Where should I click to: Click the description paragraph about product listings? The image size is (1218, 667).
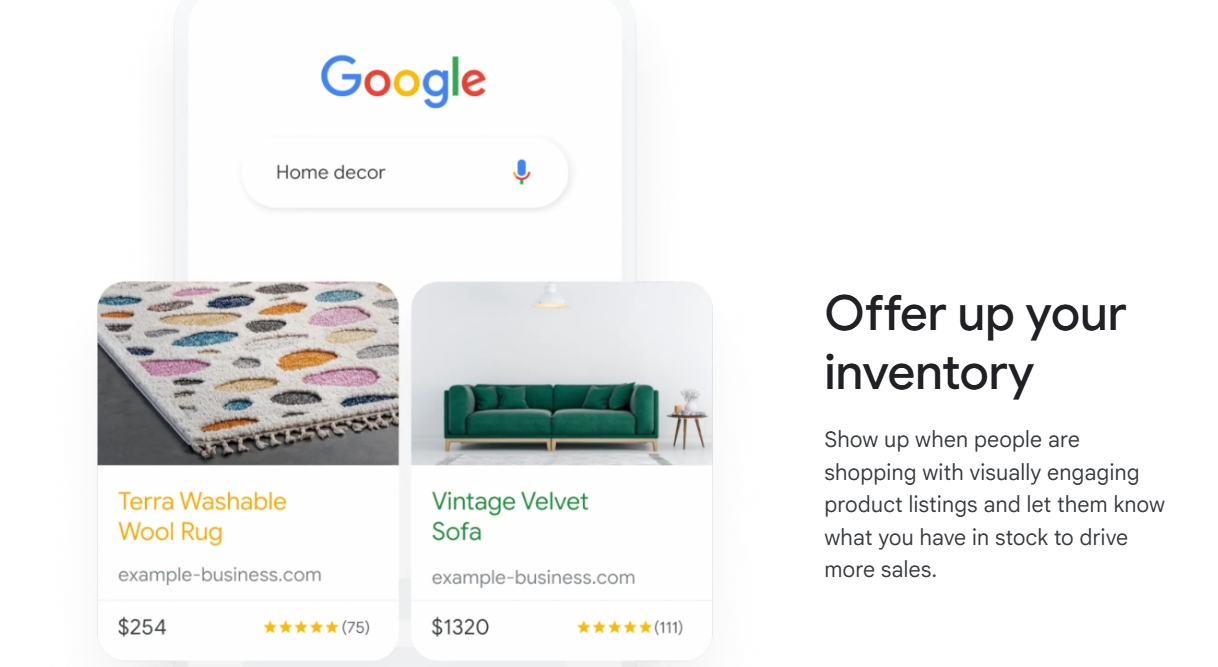coord(994,505)
